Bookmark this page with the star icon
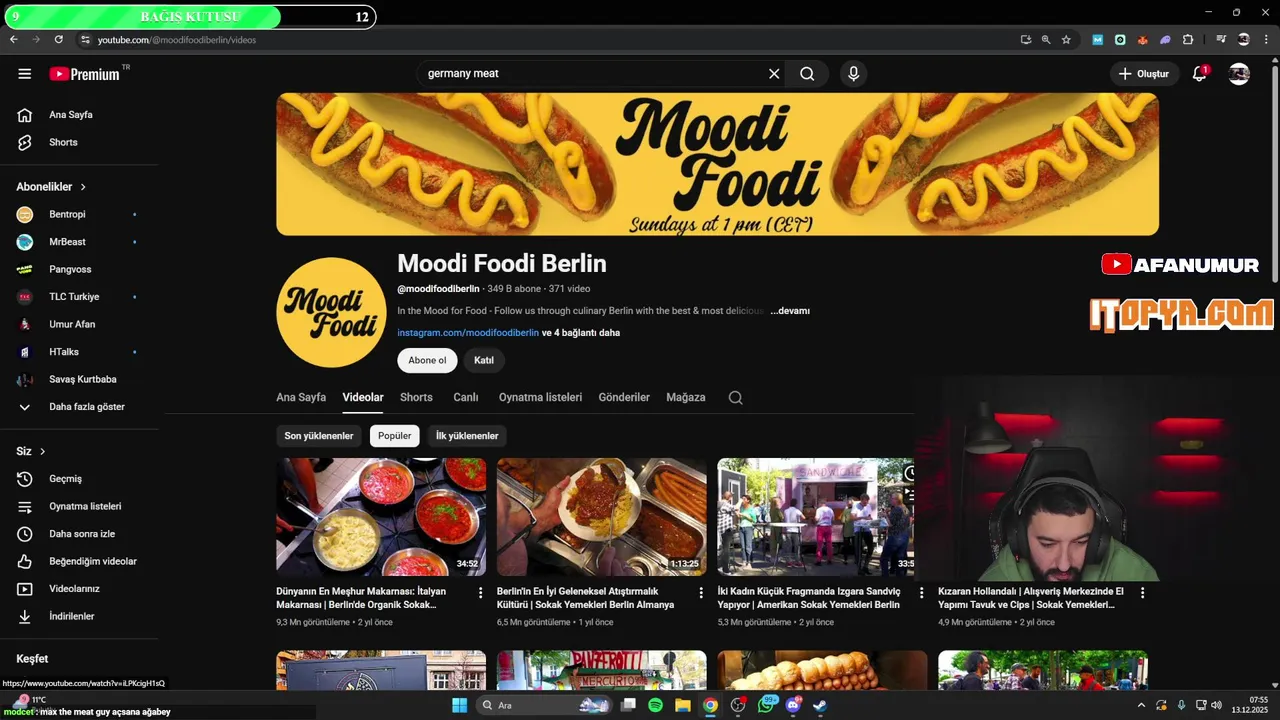The image size is (1280, 720). (1066, 40)
